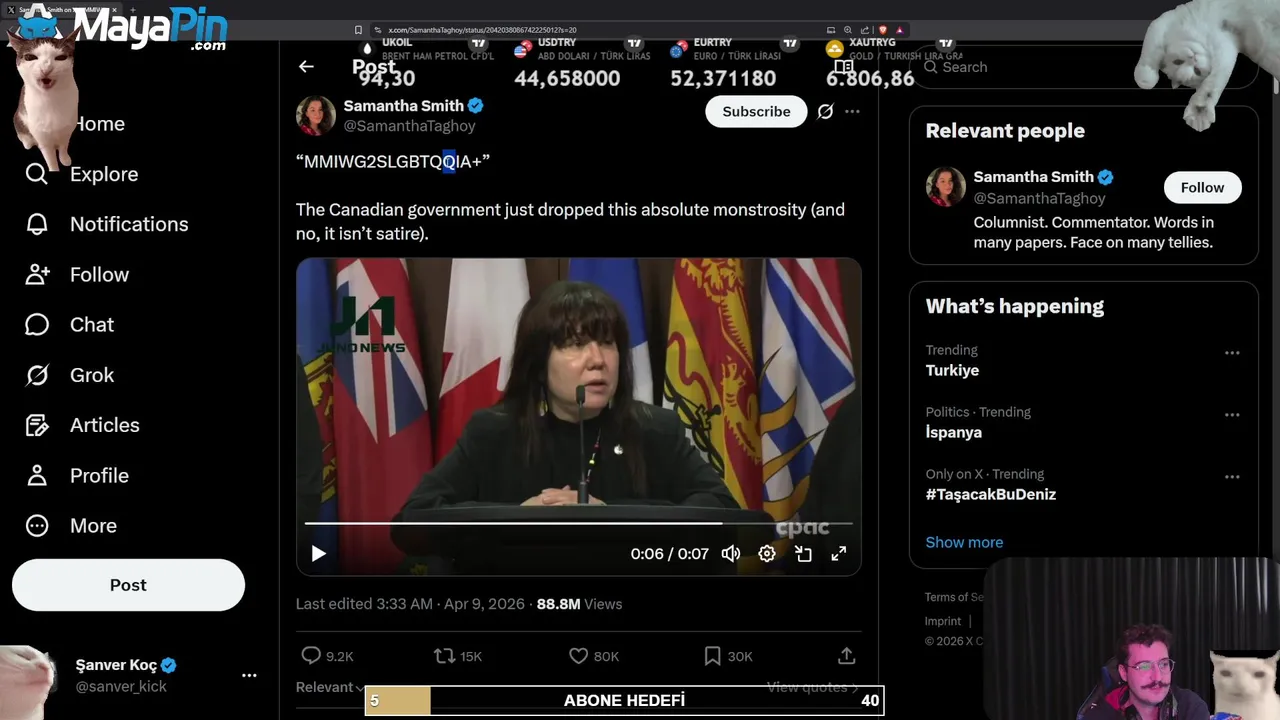1280x720 pixels.
Task: Click the @SamanthaTaghoy handle on the post
Action: pyautogui.click(x=410, y=126)
